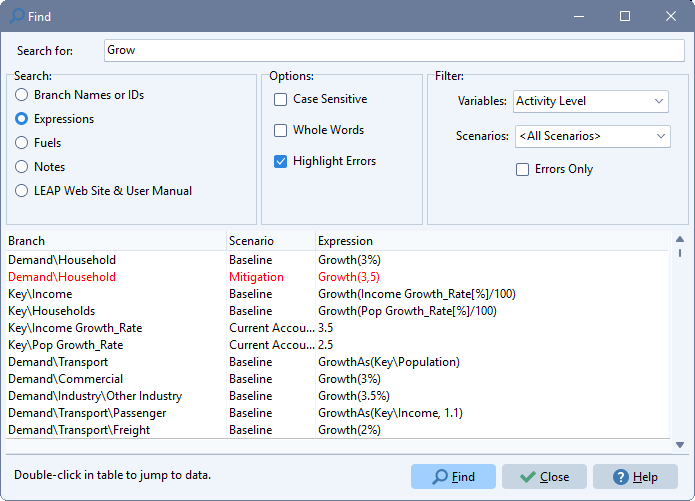Click the Search for text field
Screen dimensions: 695x501
tap(394, 51)
